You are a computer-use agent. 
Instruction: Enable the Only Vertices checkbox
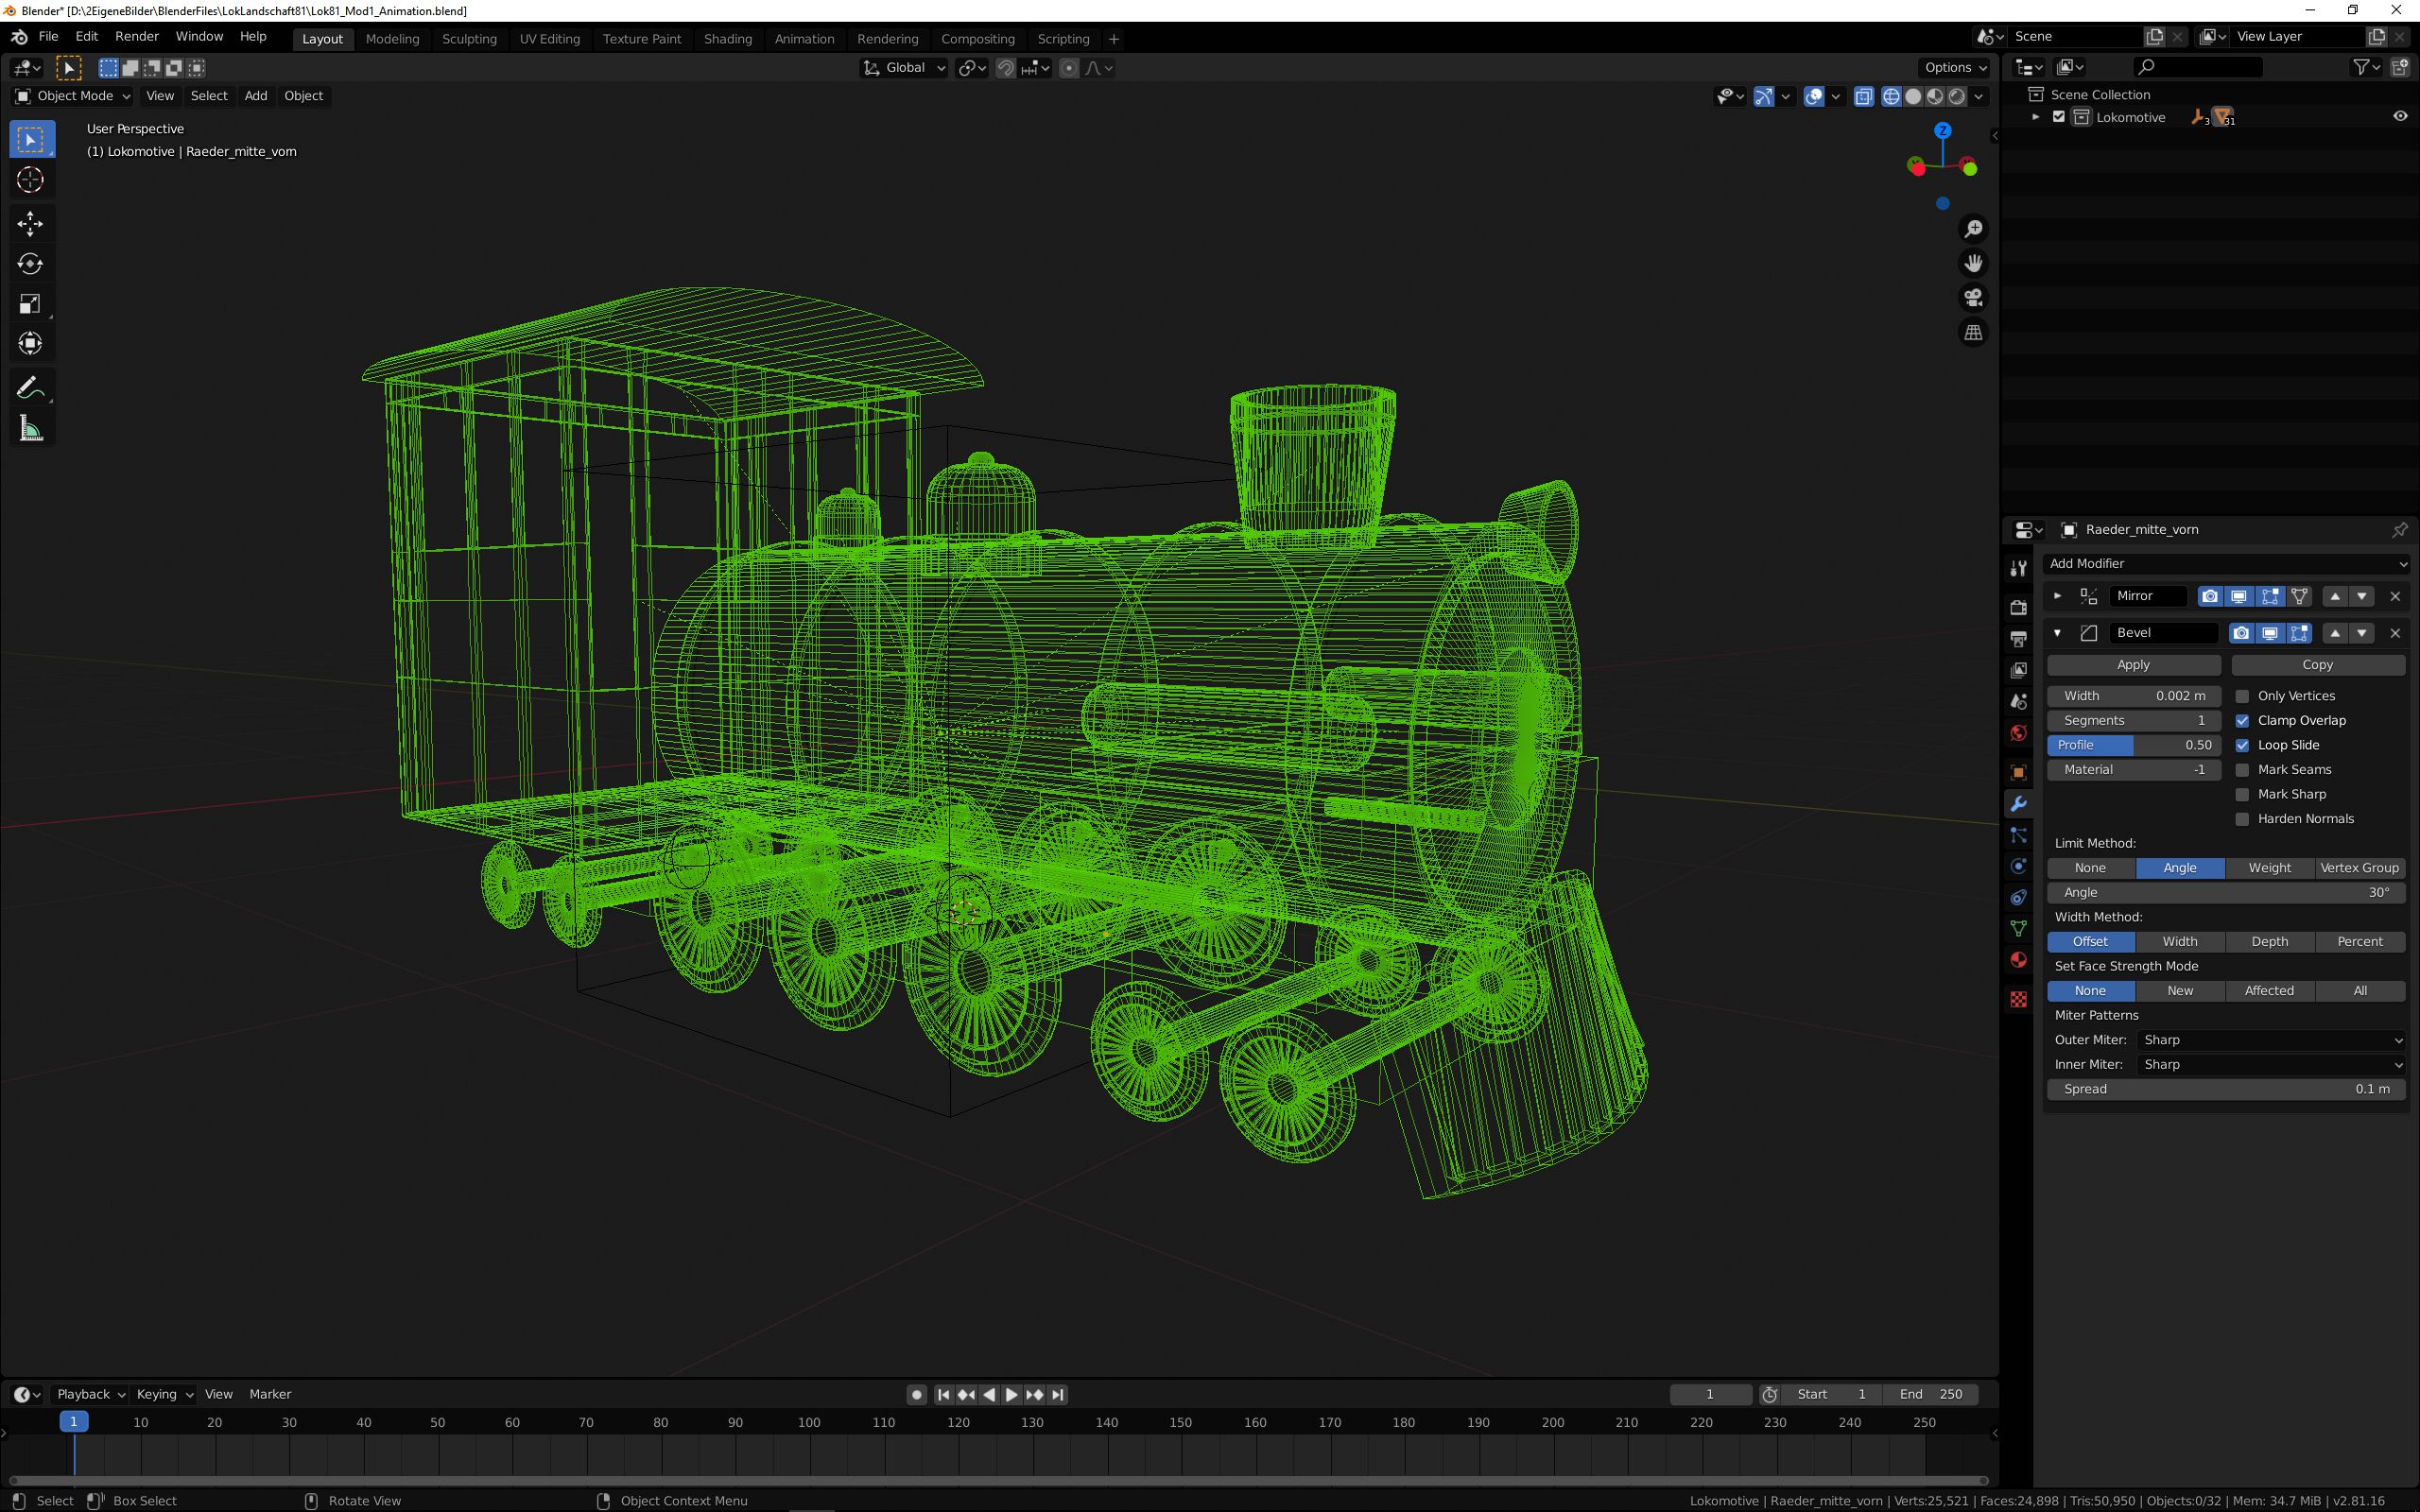pos(2242,696)
